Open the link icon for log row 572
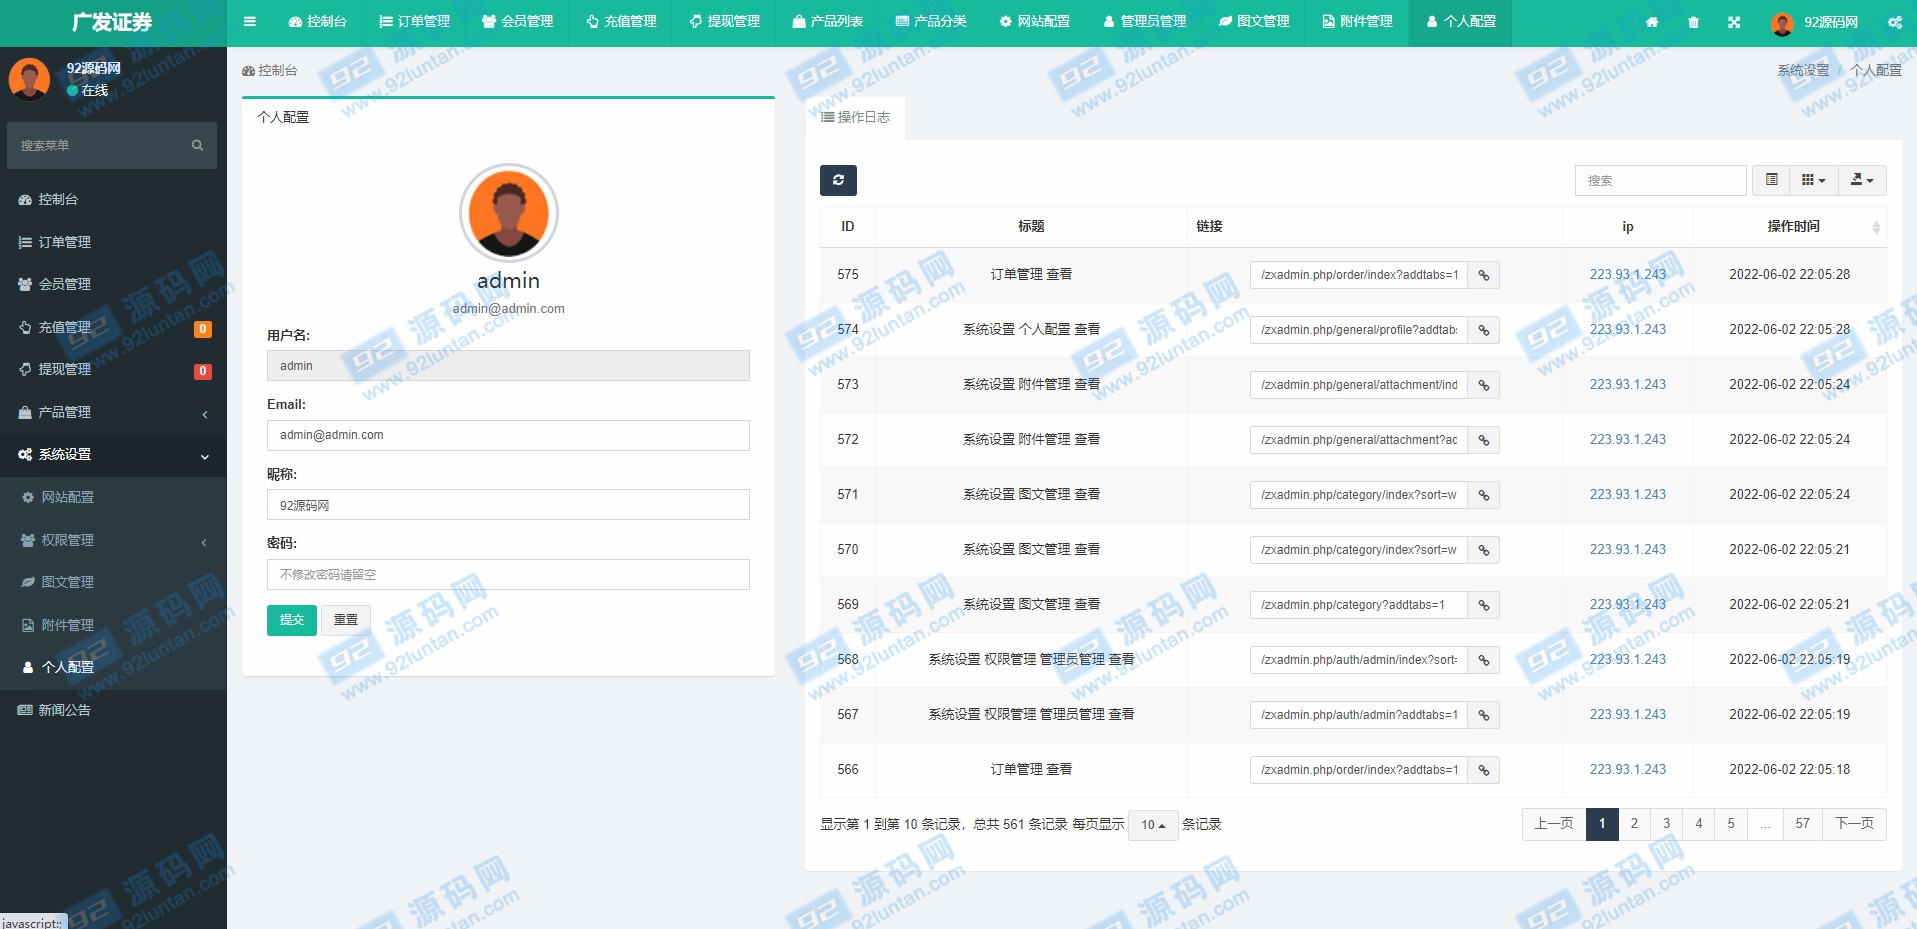This screenshot has height=929, width=1917. coord(1484,440)
